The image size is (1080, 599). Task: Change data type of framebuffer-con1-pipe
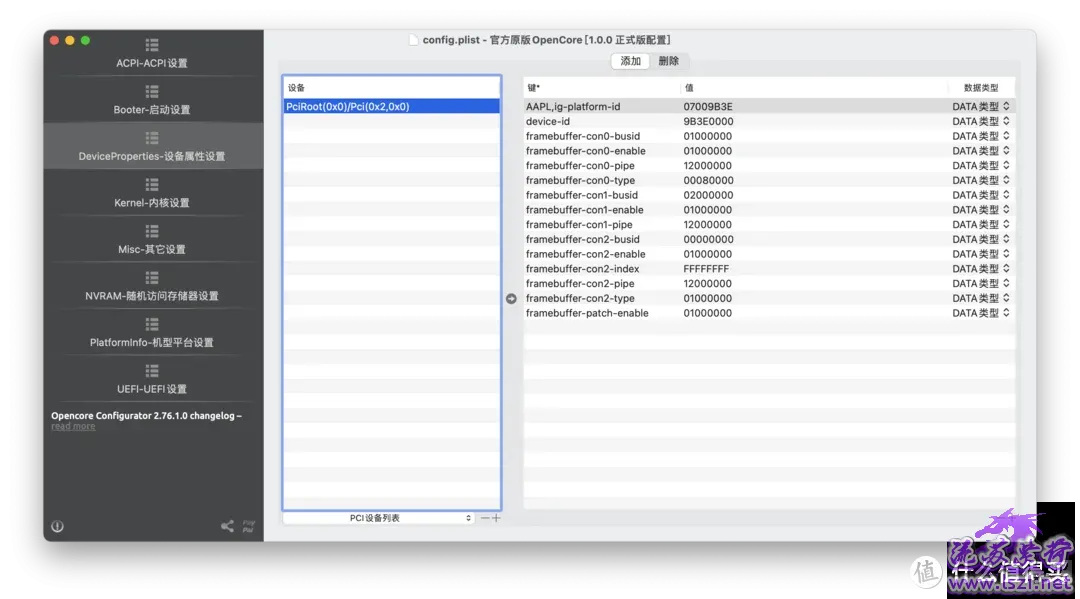981,224
